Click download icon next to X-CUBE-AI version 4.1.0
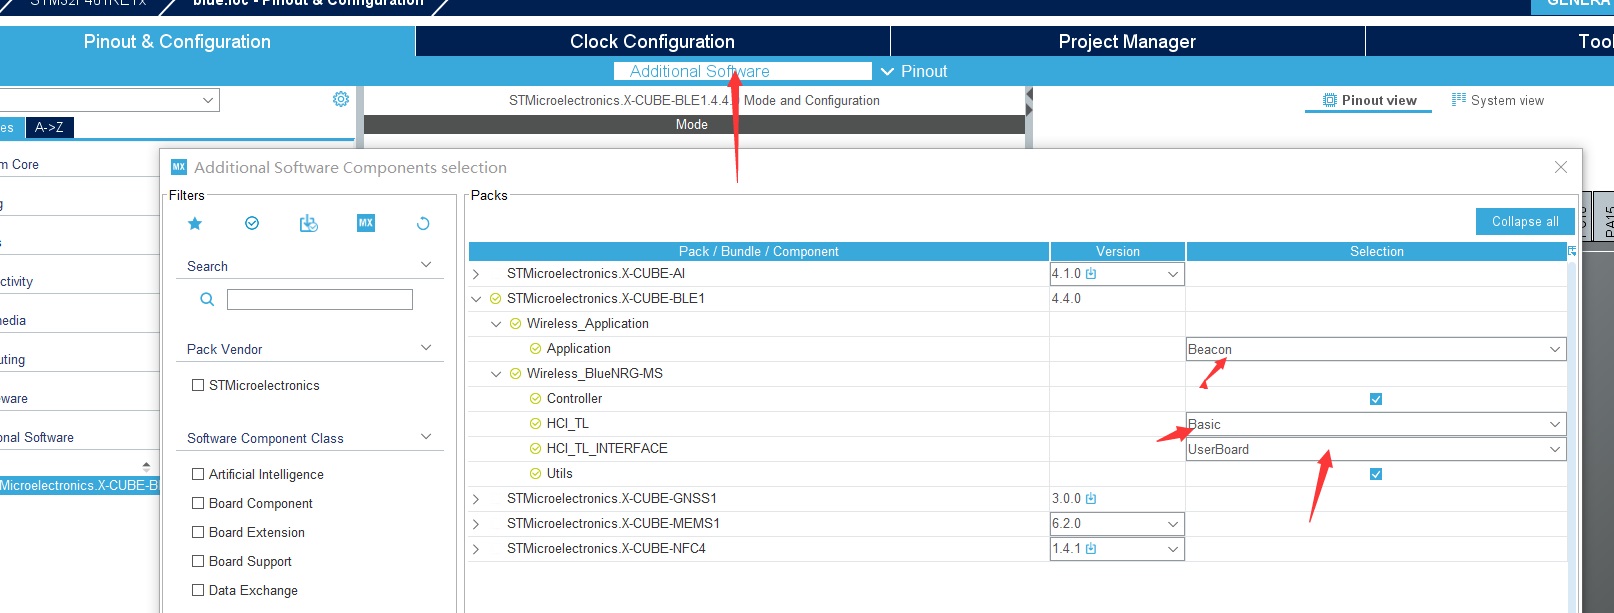Viewport: 1614px width, 613px height. click(1091, 273)
